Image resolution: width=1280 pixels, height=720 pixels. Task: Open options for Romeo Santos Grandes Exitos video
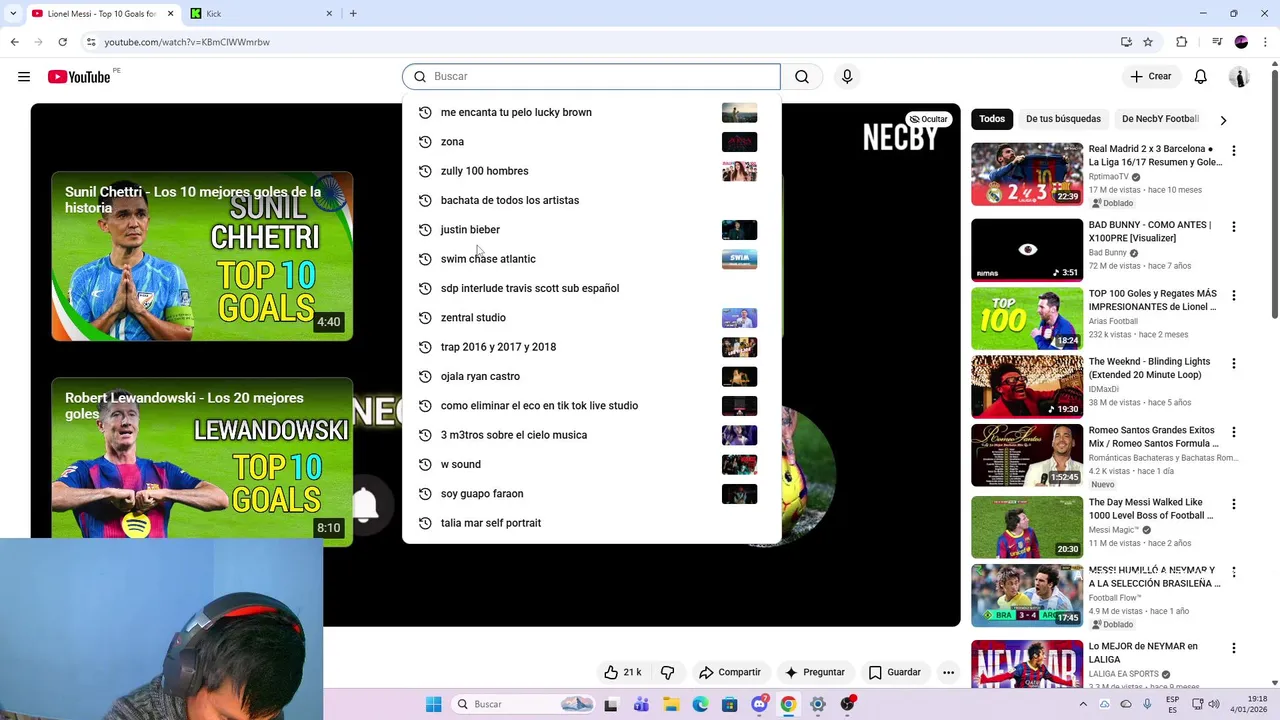(x=1233, y=433)
